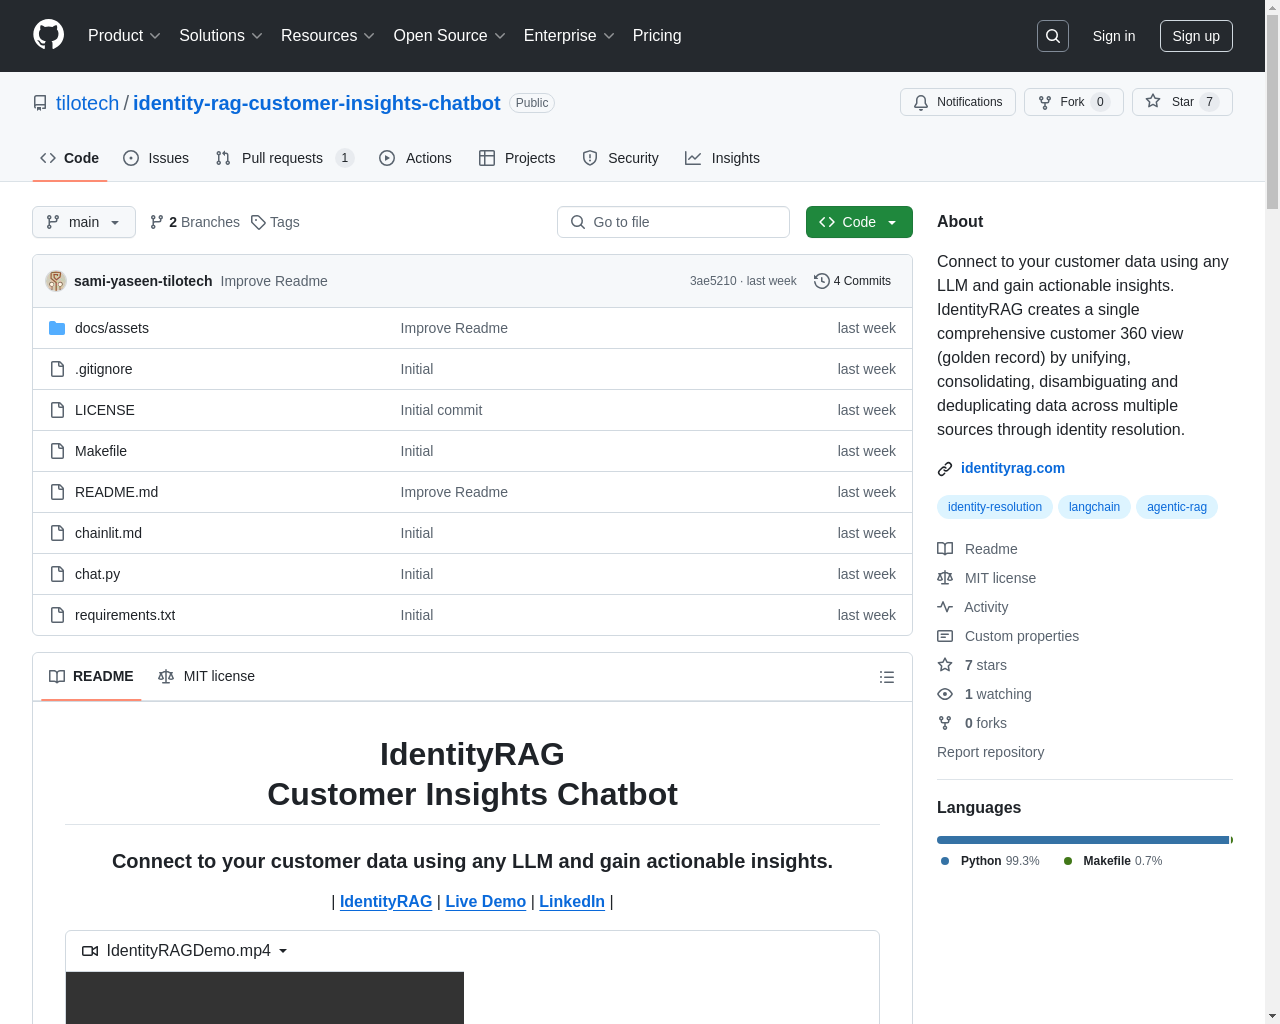The width and height of the screenshot is (1280, 1024).
Task: Click the forks icon in About sidebar
Action: [945, 723]
